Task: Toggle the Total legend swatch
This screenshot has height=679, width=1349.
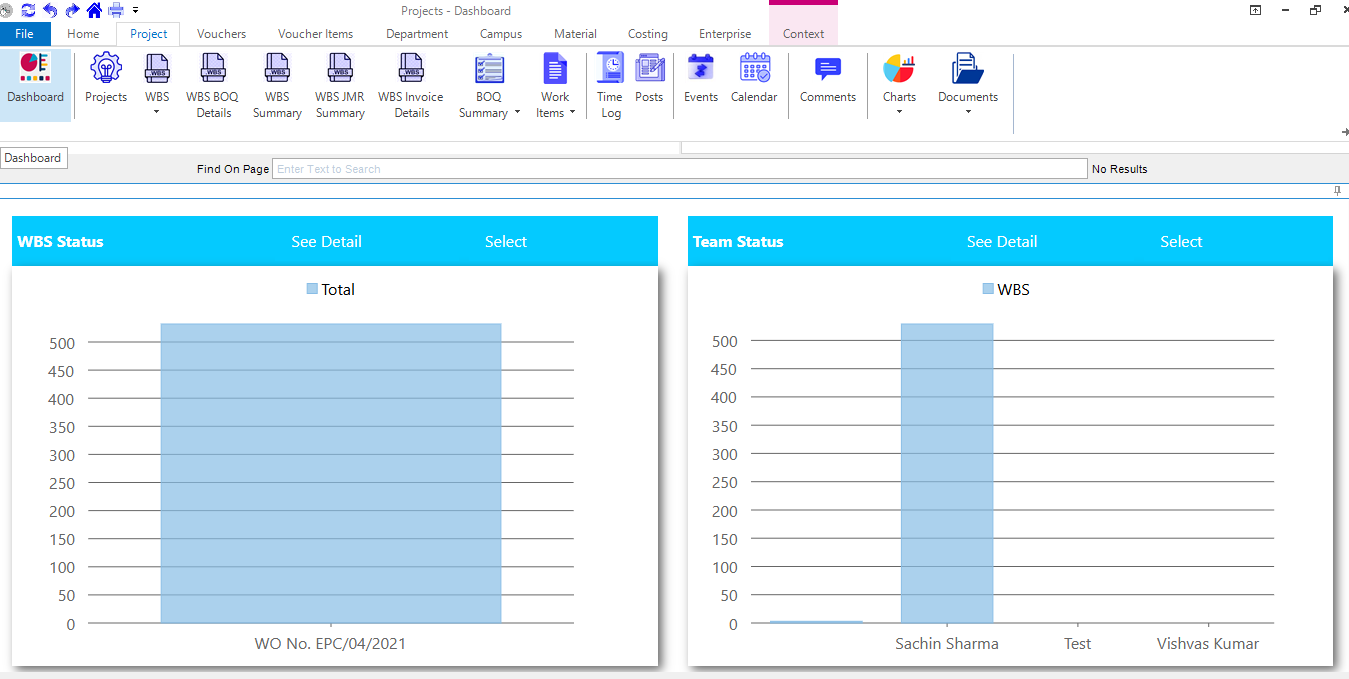Action: coord(312,289)
